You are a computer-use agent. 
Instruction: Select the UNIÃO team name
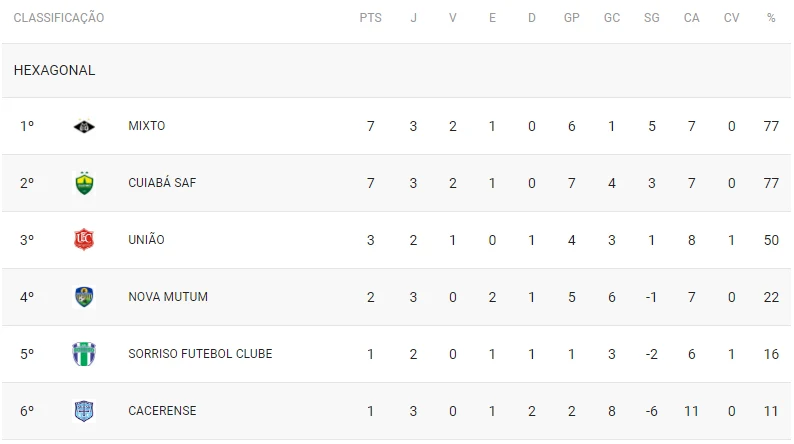coord(147,240)
